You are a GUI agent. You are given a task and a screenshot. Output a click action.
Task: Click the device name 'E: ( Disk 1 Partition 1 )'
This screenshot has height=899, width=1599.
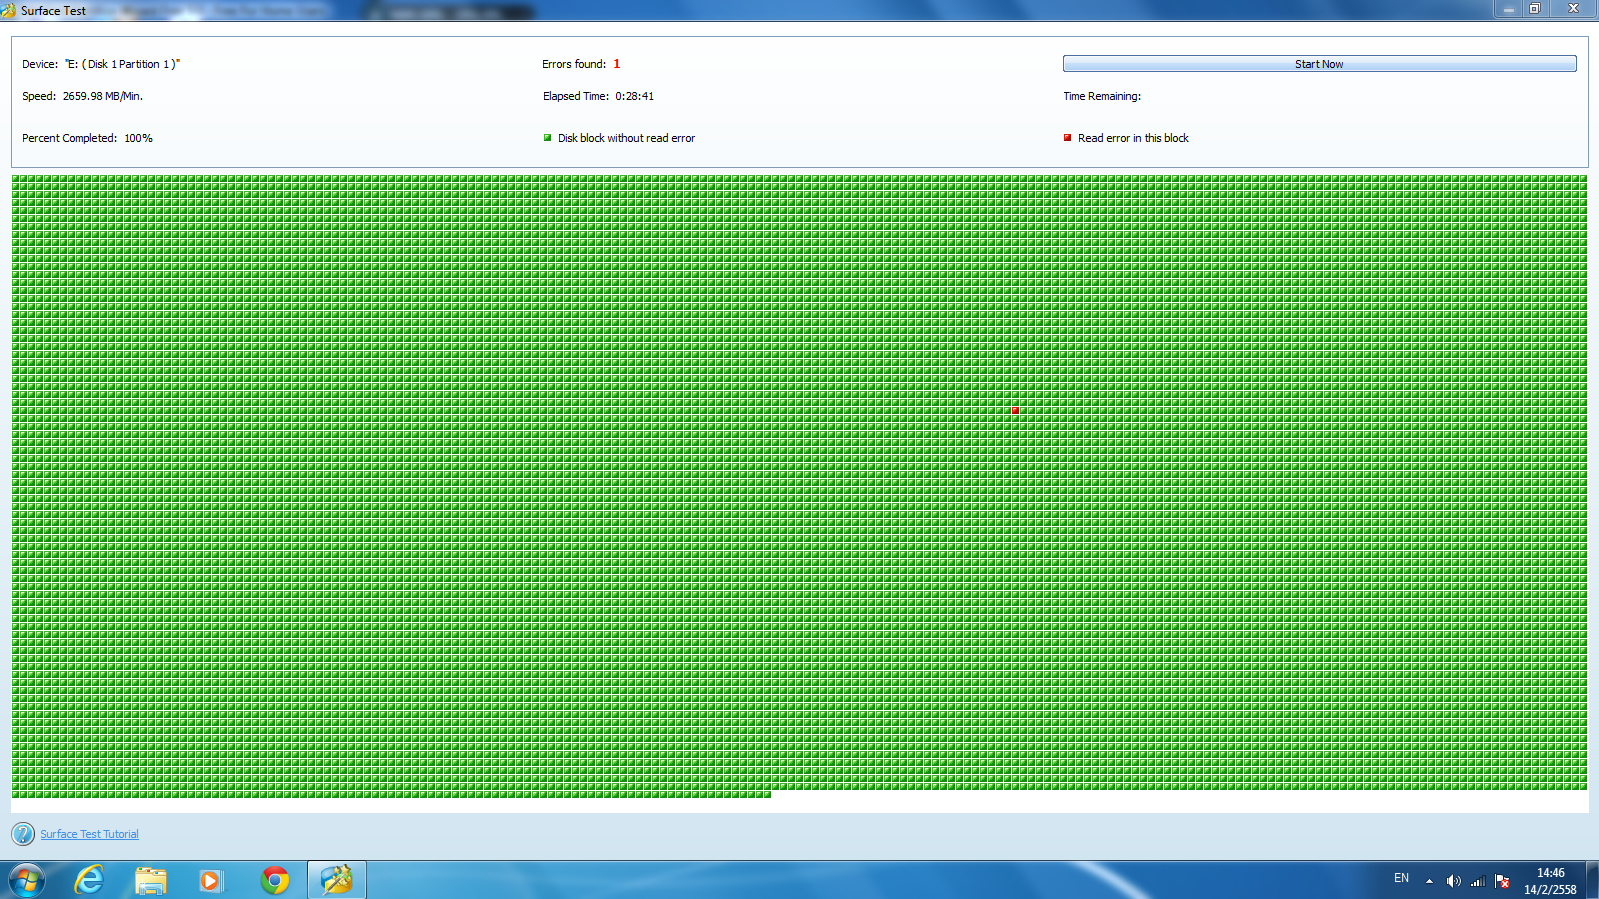click(x=122, y=64)
